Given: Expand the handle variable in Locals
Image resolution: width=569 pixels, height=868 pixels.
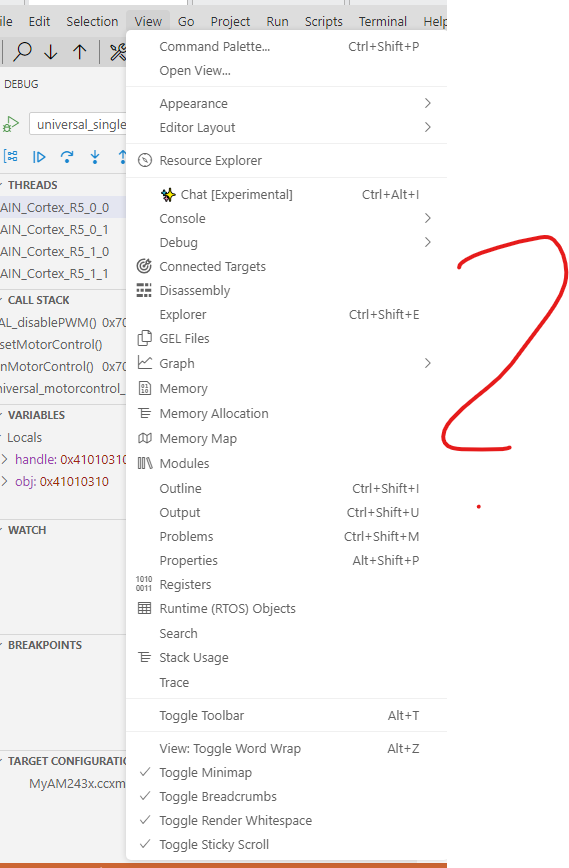Looking at the screenshot, I should [x=4, y=459].
